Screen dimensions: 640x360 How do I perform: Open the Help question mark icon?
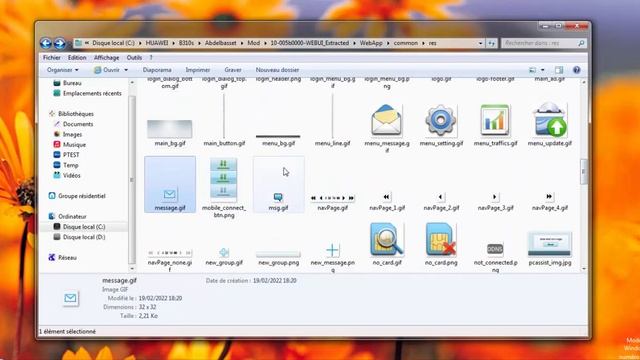576,70
